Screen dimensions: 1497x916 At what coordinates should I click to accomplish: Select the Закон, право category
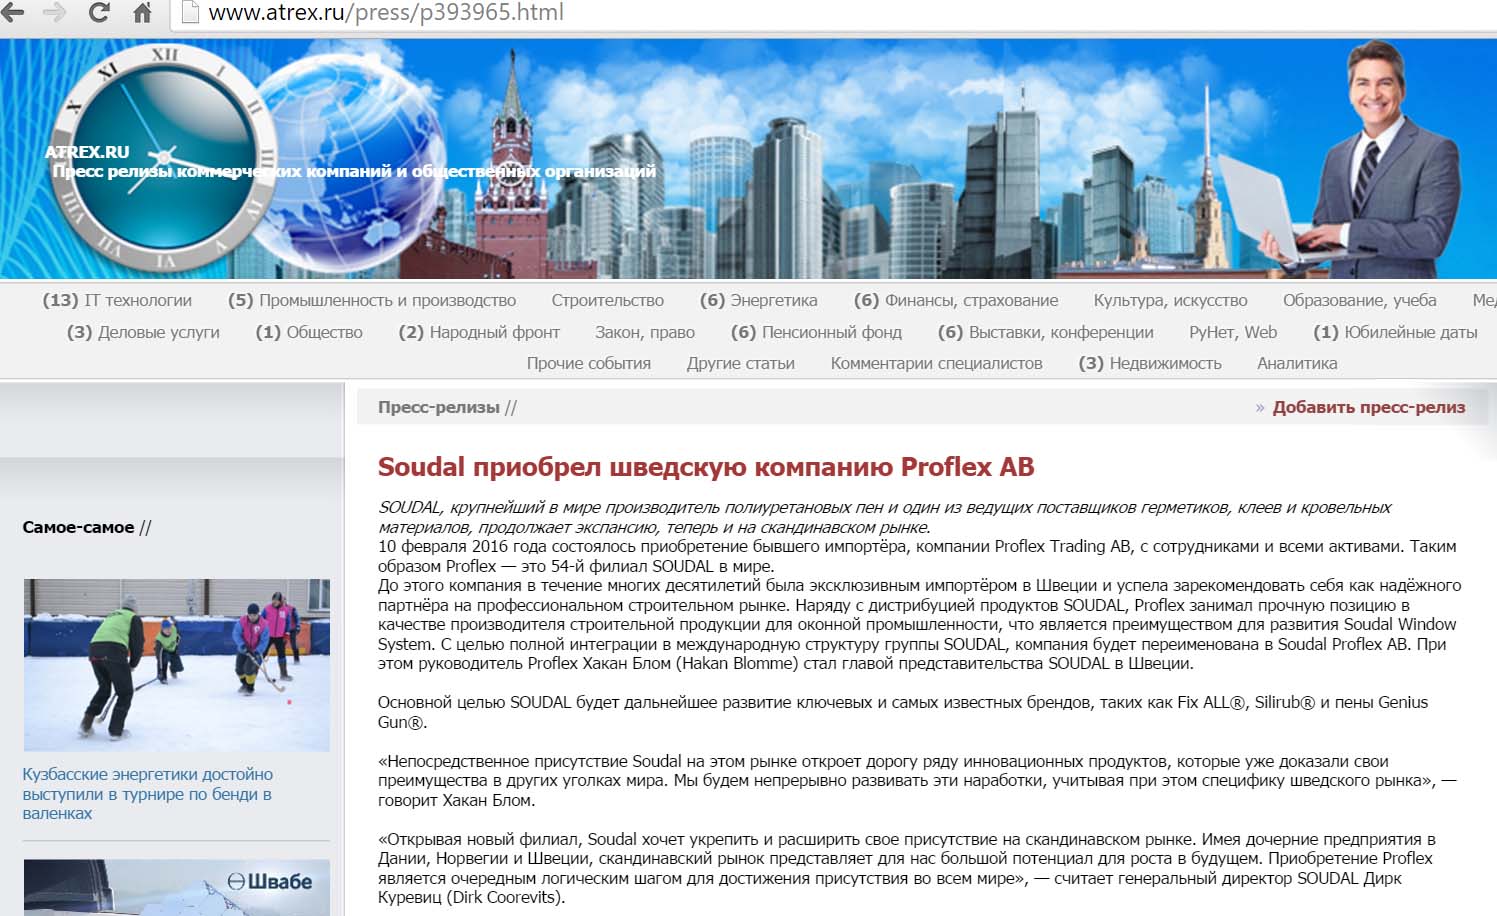point(645,332)
